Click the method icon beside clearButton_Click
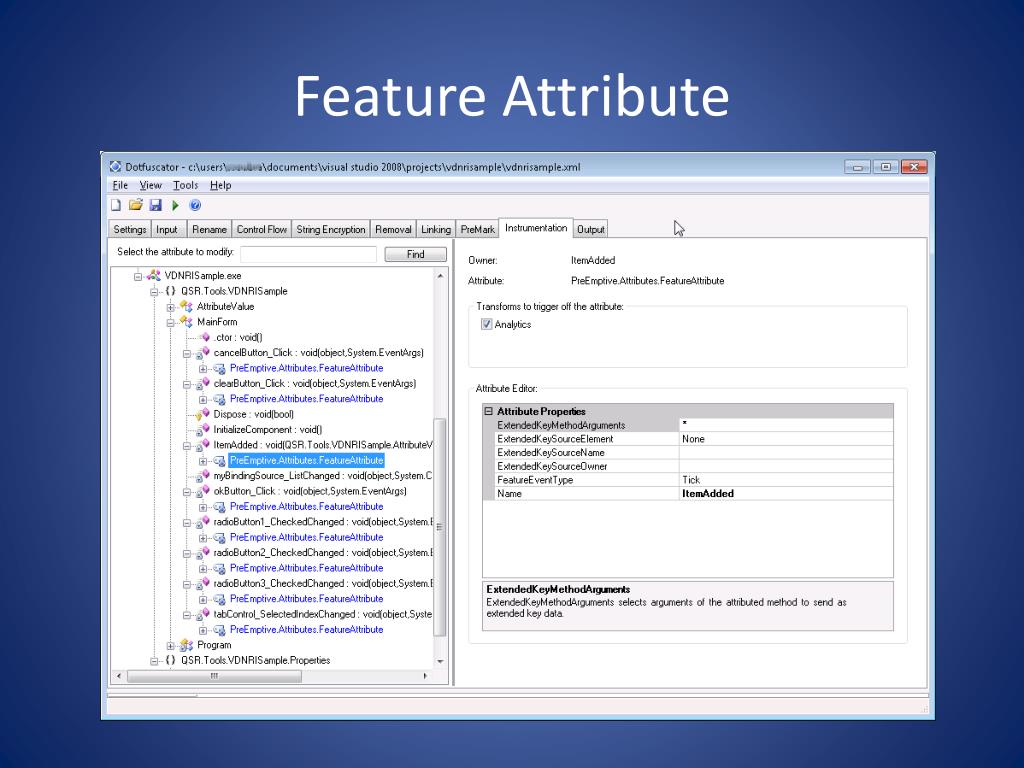Viewport: 1024px width, 768px height. (x=202, y=383)
